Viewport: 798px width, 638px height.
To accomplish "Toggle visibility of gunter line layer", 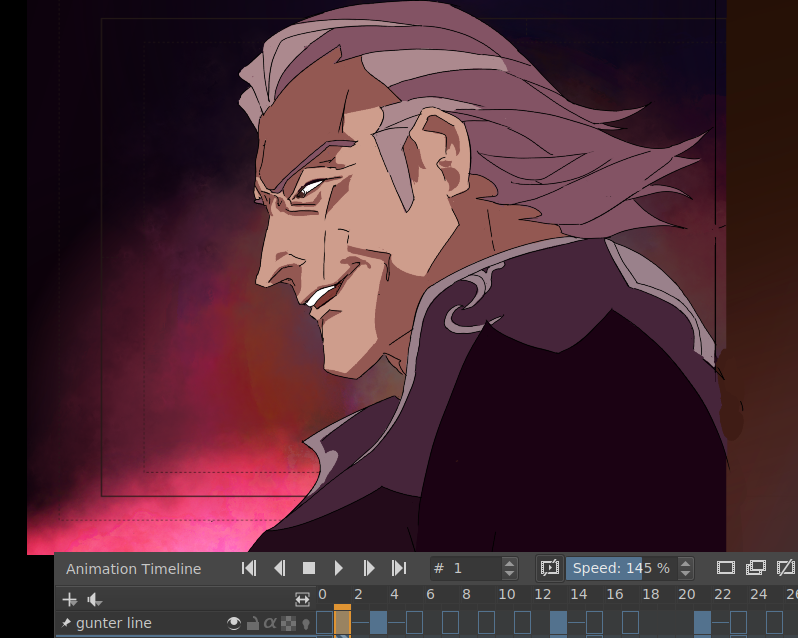I will pyautogui.click(x=234, y=623).
